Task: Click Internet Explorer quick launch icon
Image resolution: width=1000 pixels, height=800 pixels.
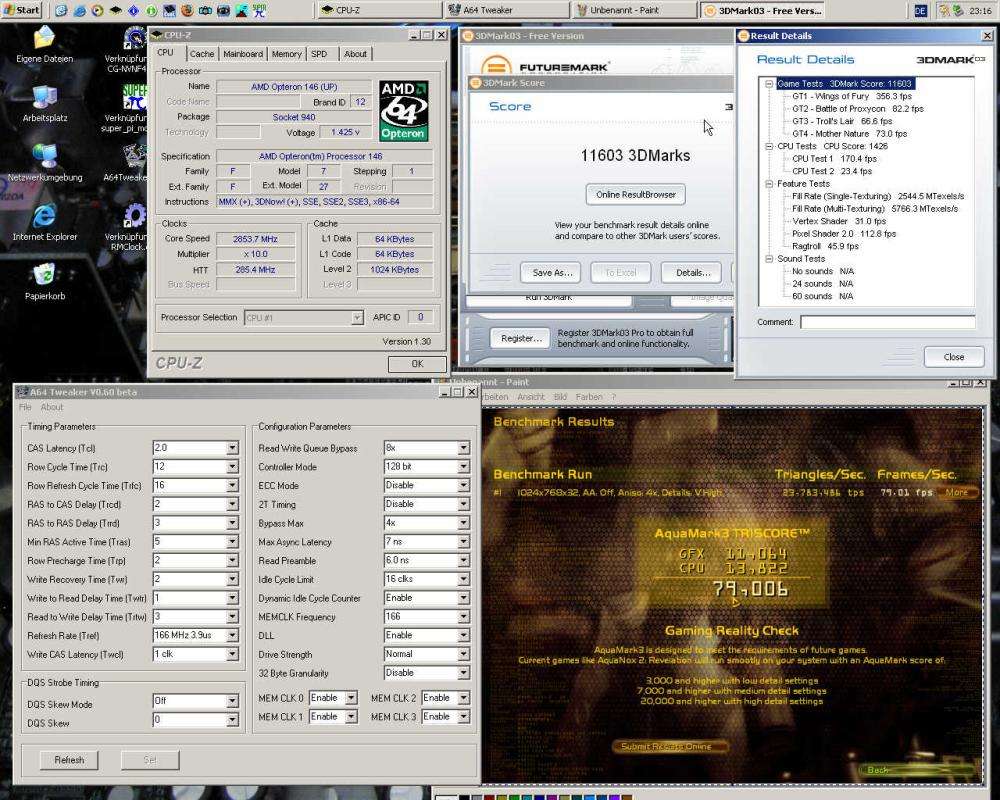Action: (x=80, y=10)
